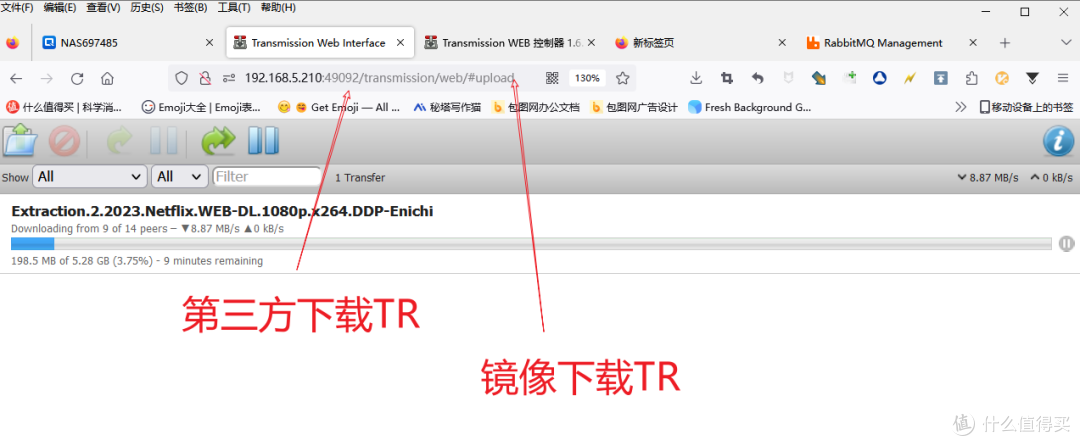Click the Start selected torrents arrow icon
The height and width of the screenshot is (446, 1080).
coord(119,142)
